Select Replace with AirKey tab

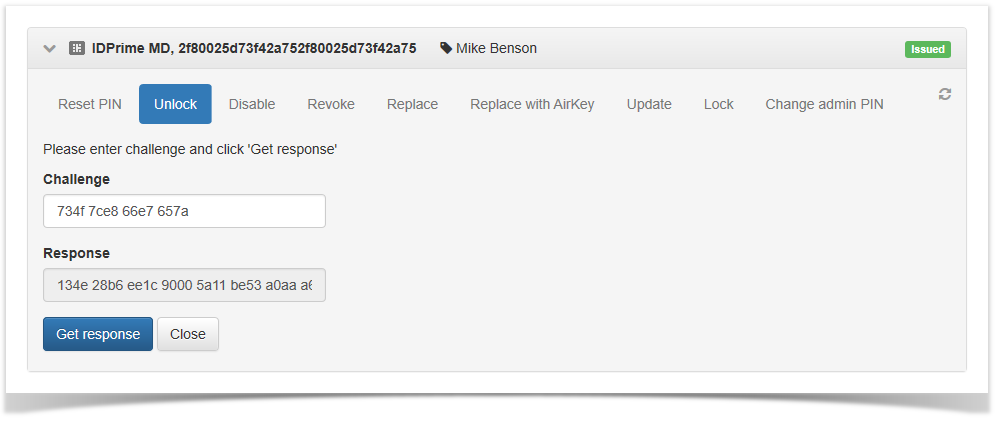pyautogui.click(x=532, y=104)
